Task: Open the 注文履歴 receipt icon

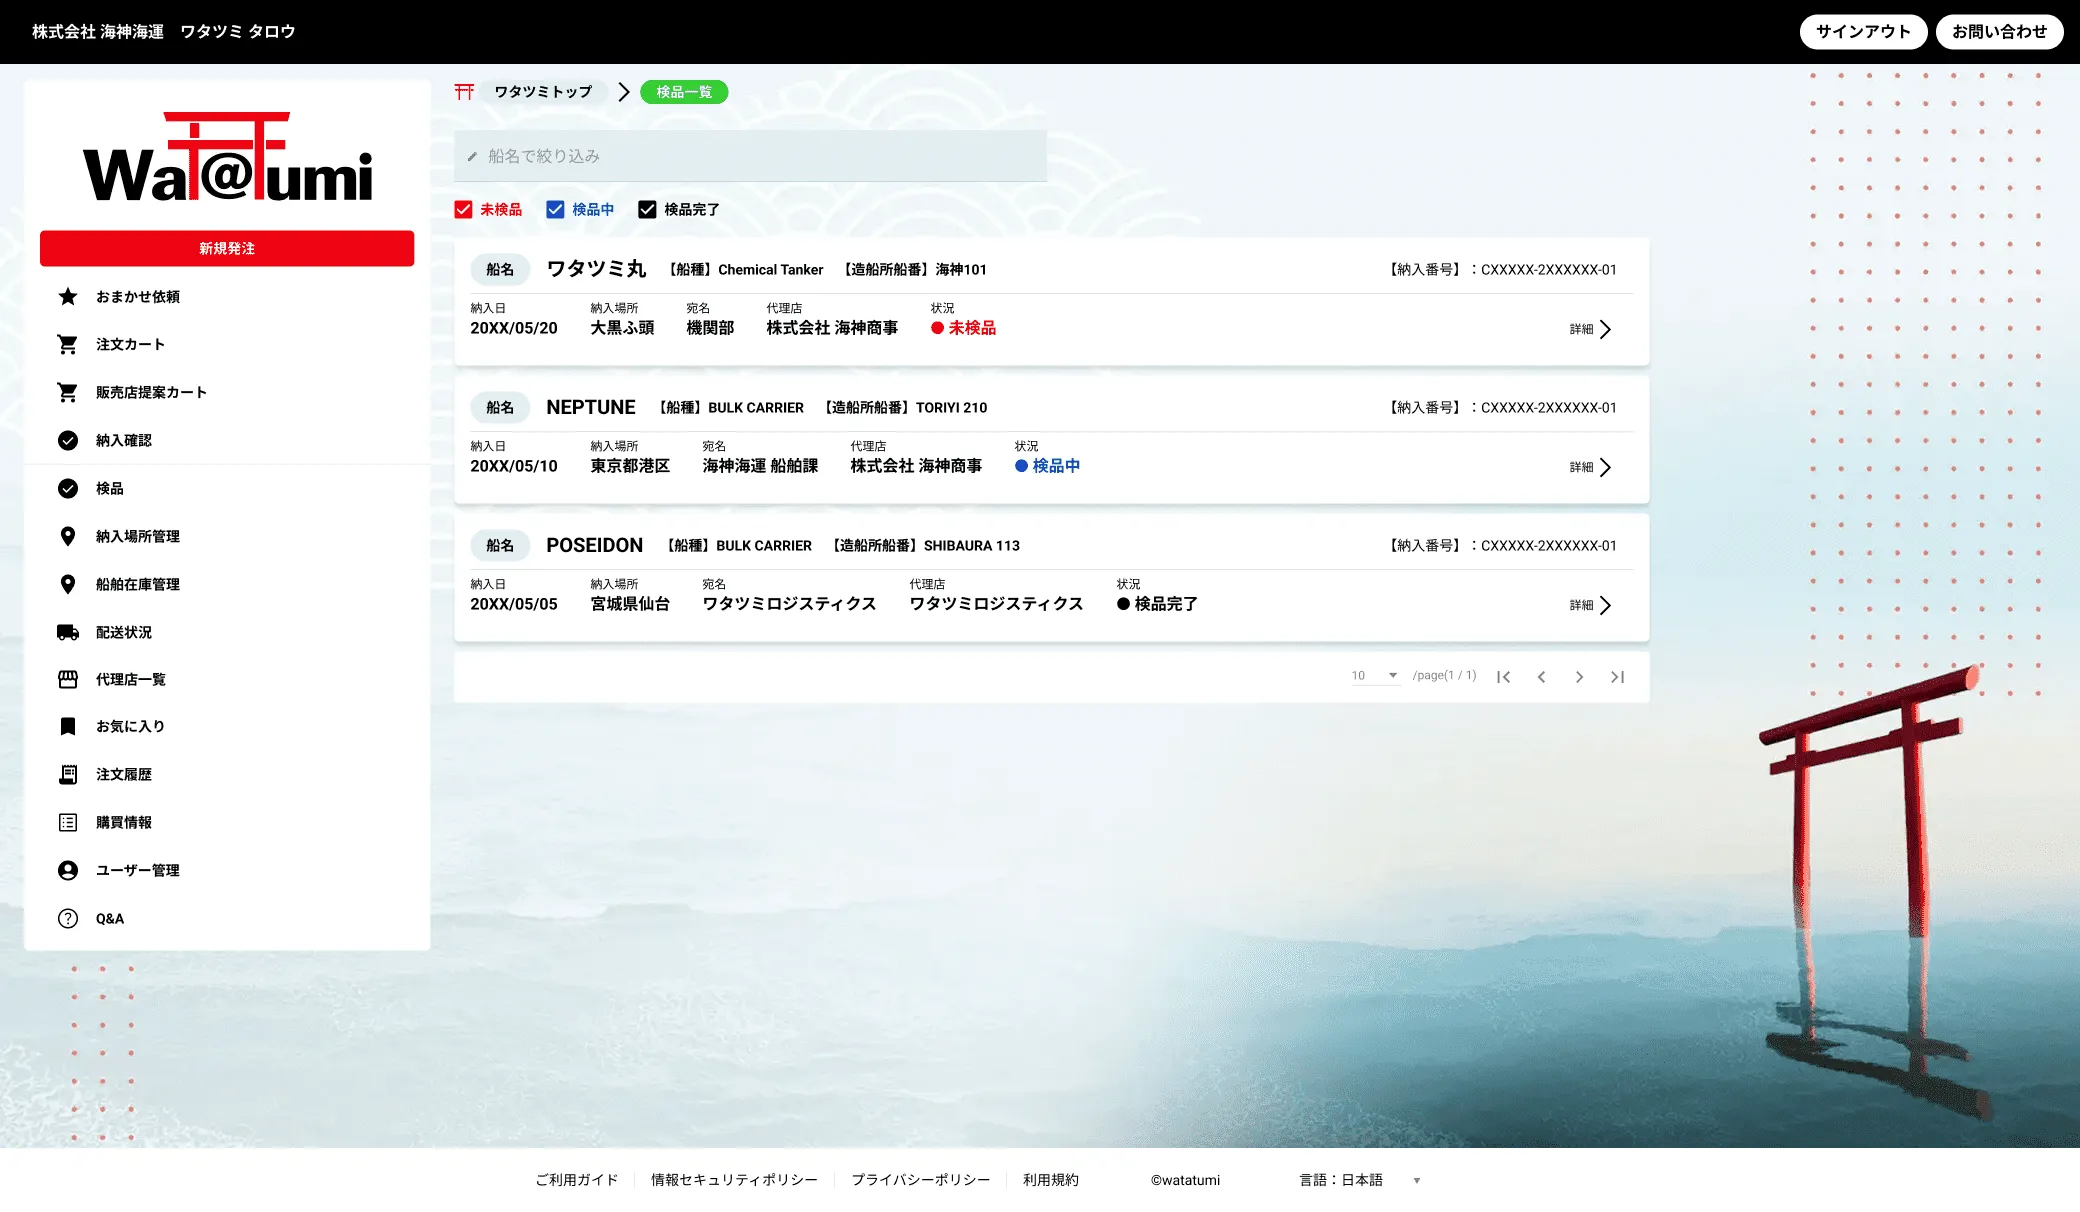Action: (x=67, y=775)
